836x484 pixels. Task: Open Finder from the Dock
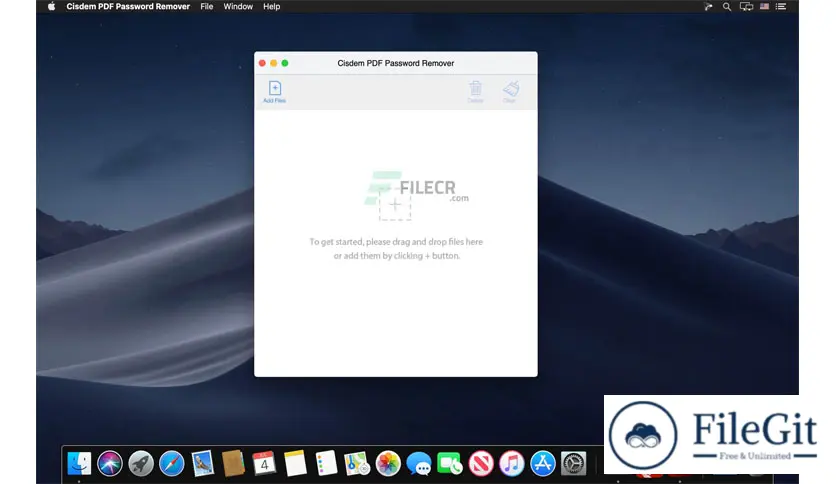point(79,463)
